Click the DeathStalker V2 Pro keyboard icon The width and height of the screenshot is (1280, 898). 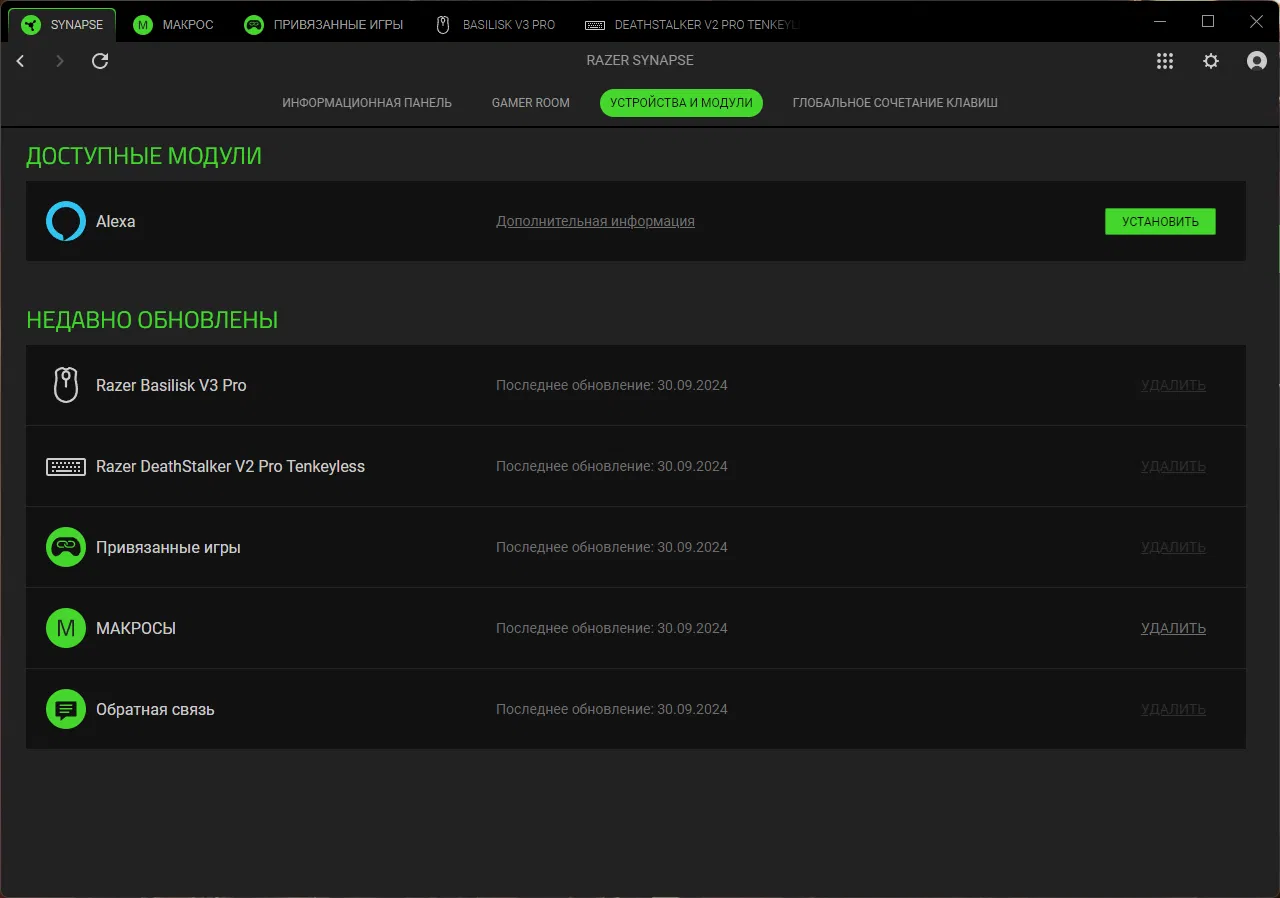[x=66, y=466]
